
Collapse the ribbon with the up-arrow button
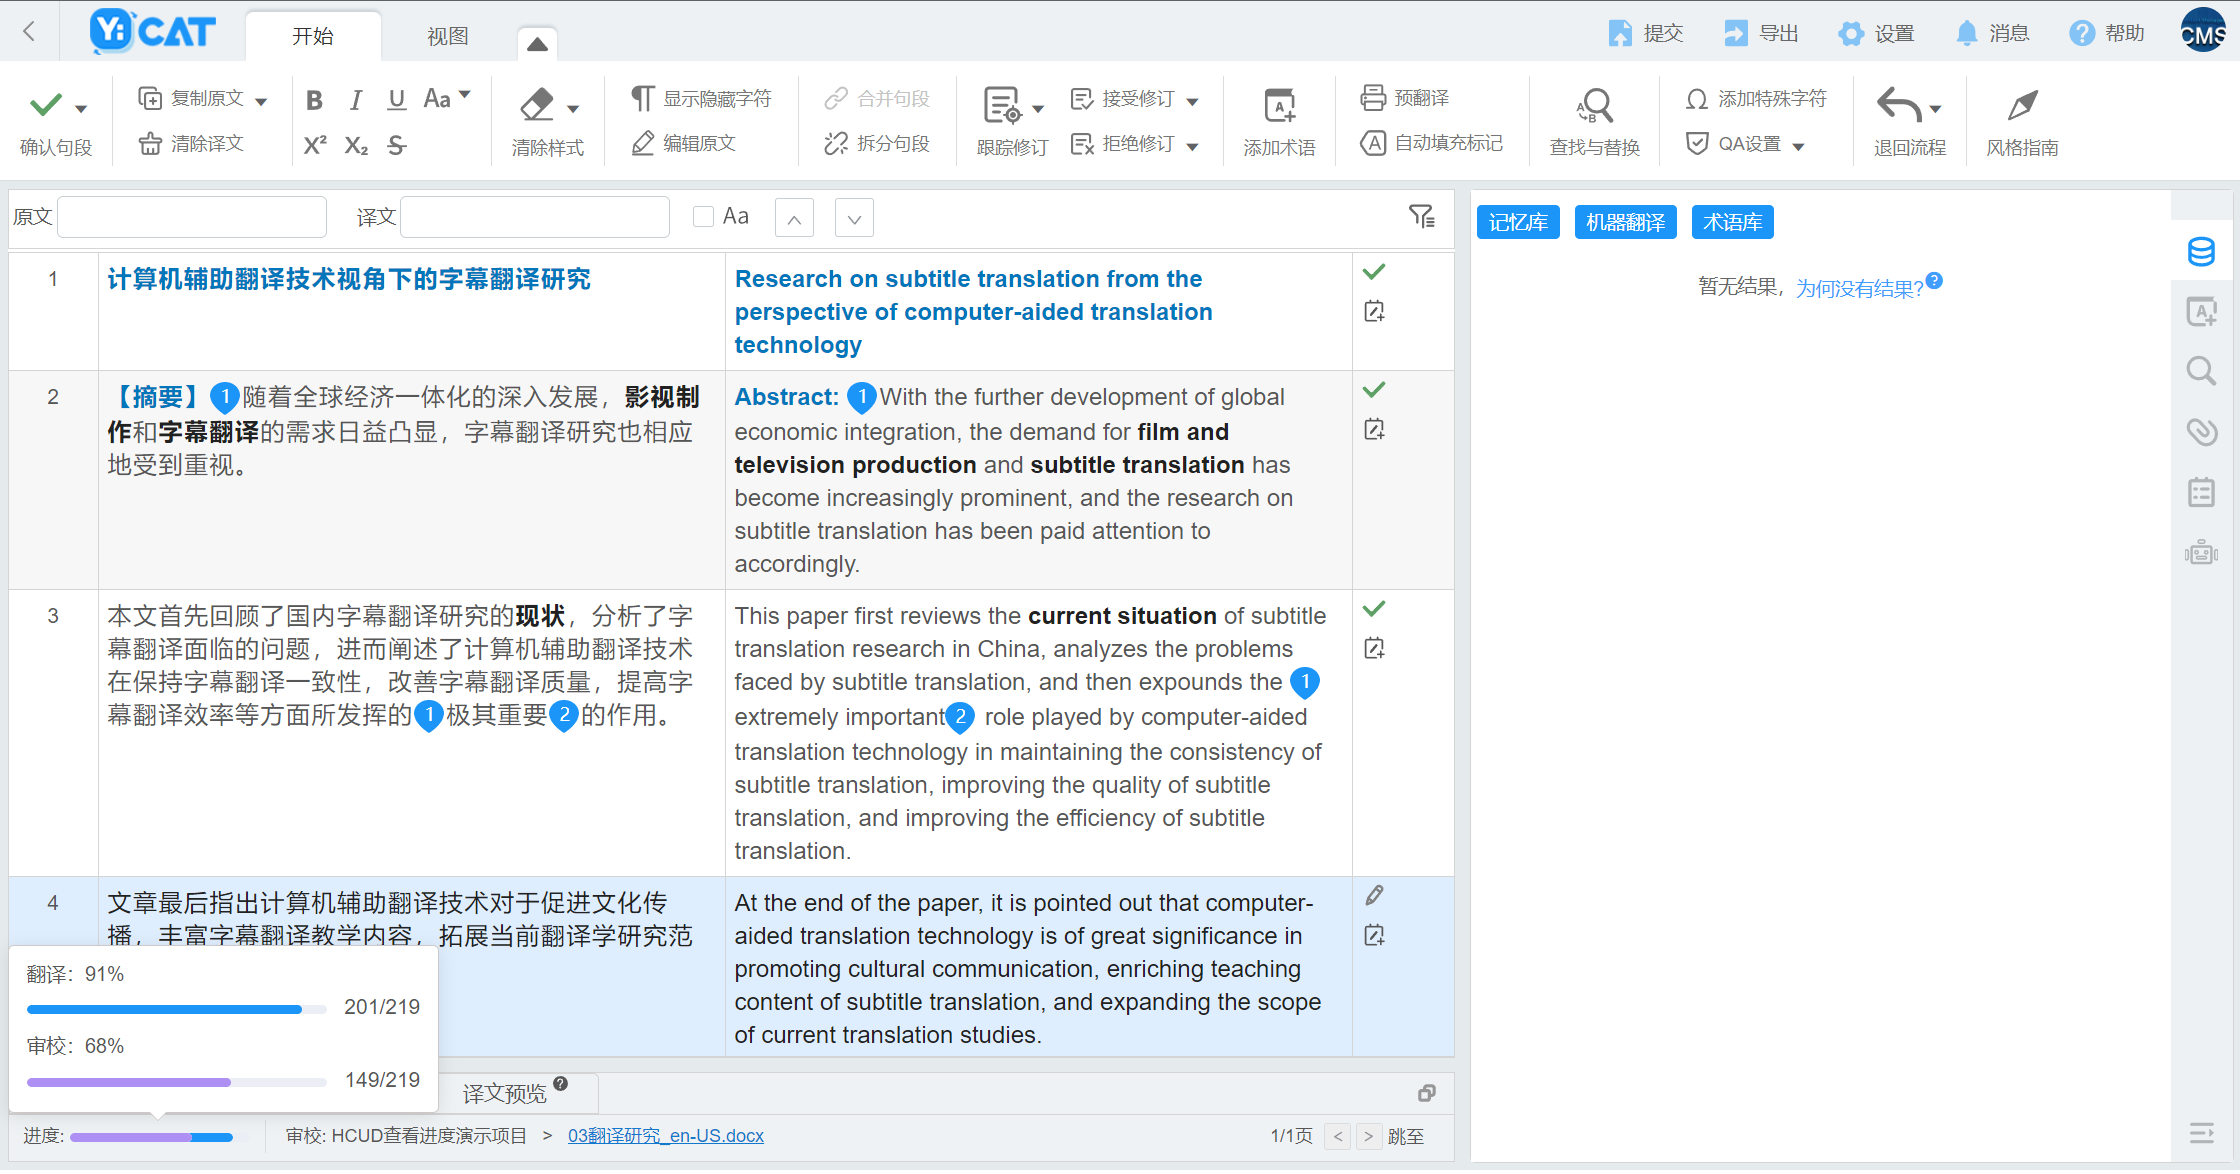(537, 43)
